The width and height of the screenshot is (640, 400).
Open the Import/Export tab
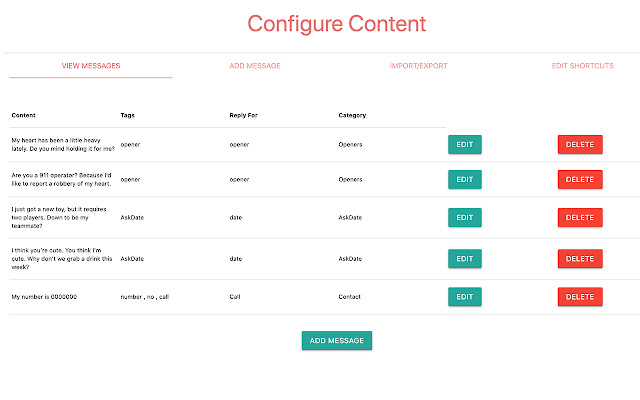418,66
